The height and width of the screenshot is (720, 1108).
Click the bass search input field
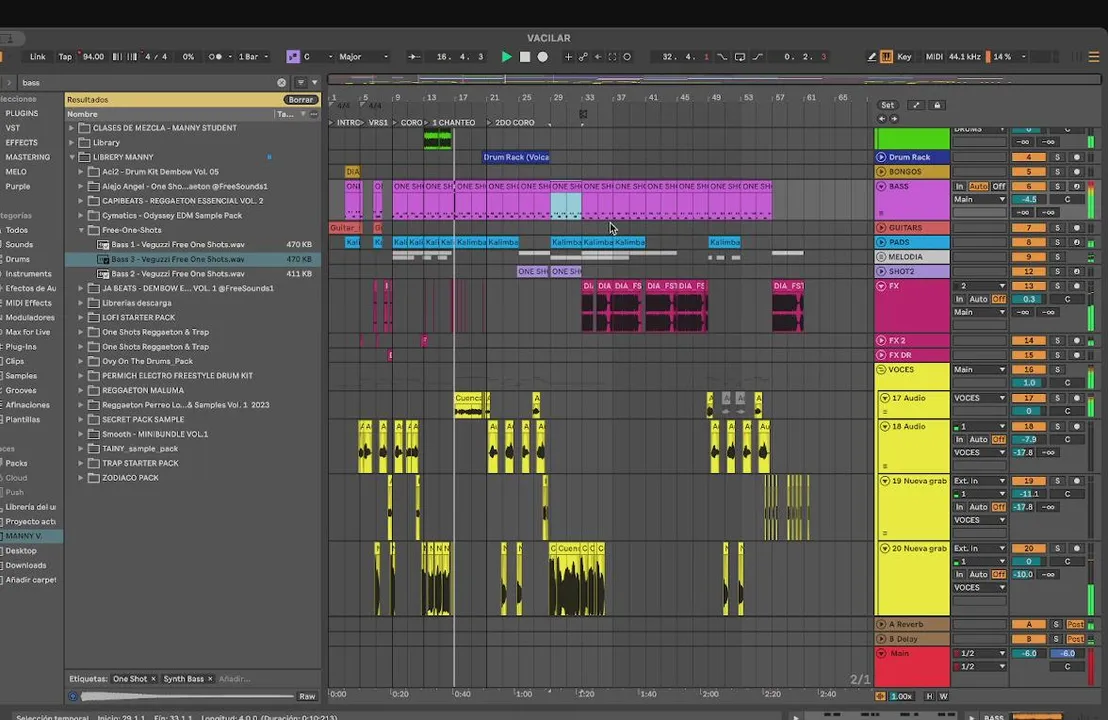click(x=146, y=83)
